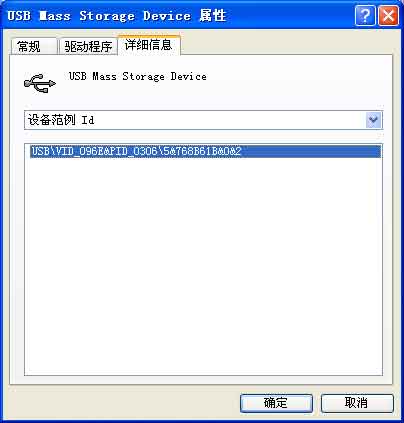This screenshot has width=404, height=423.
Task: Click the dialog title bar text
Action: point(117,16)
